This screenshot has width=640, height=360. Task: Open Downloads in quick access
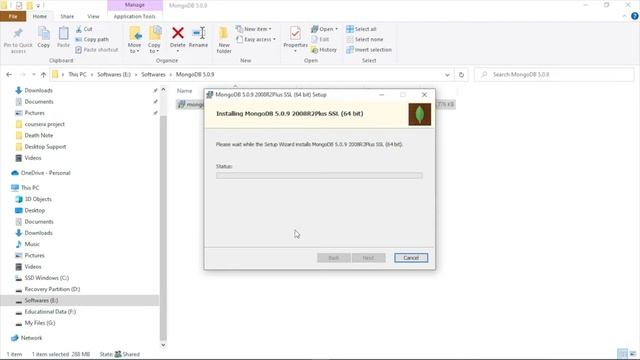38,90
